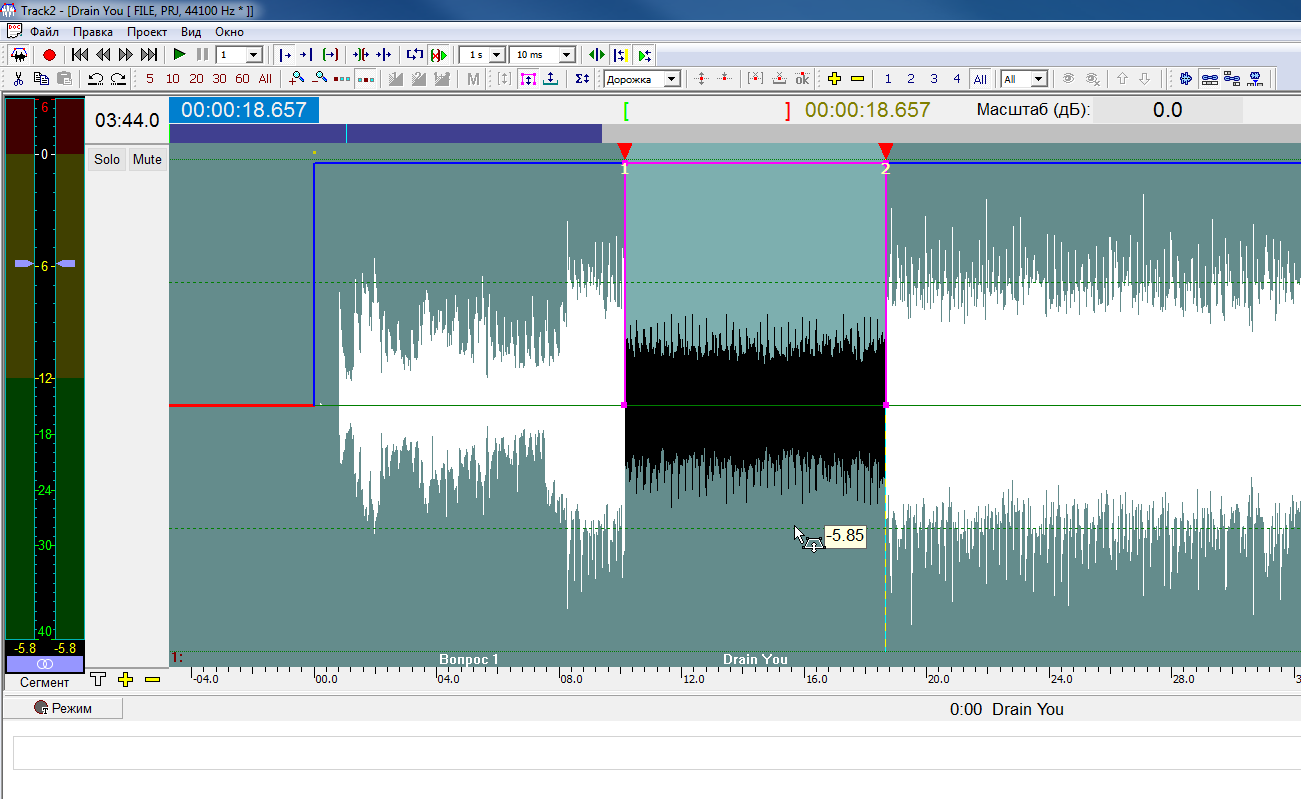
Task: Click the fast-forward double-arrow button
Action: [x=126, y=55]
